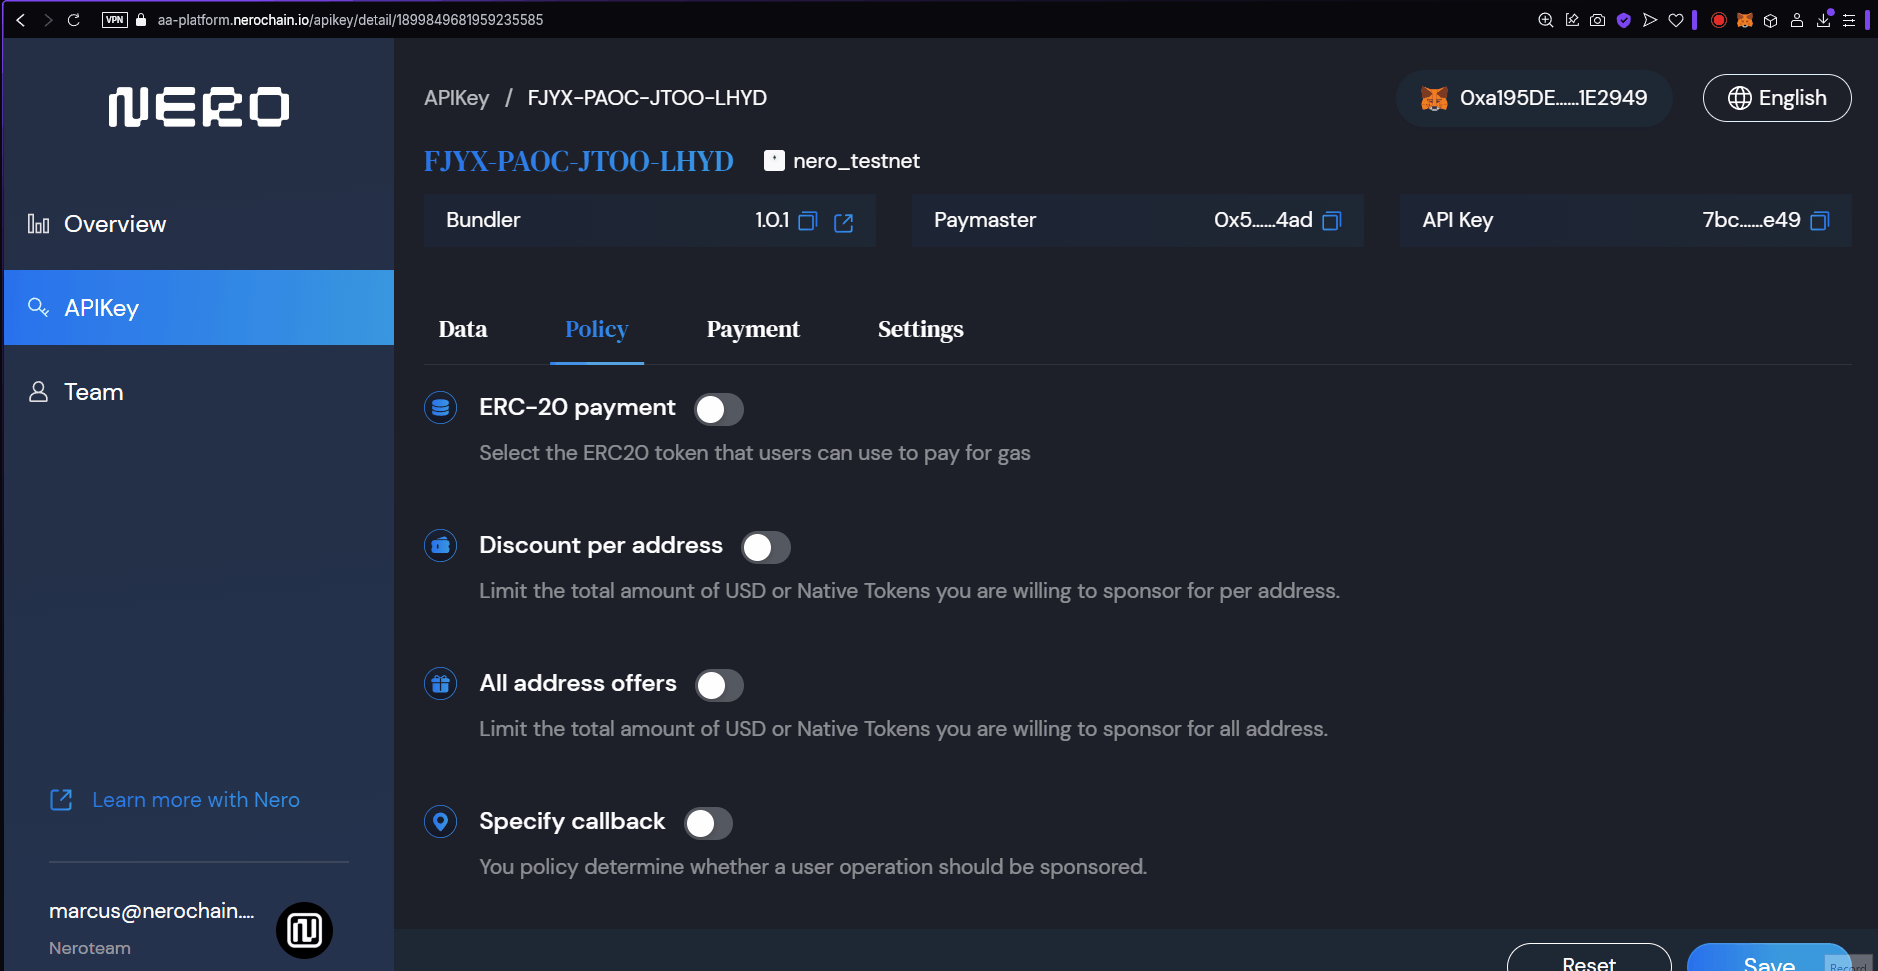
Task: Copy the API Key value
Action: (x=1819, y=221)
